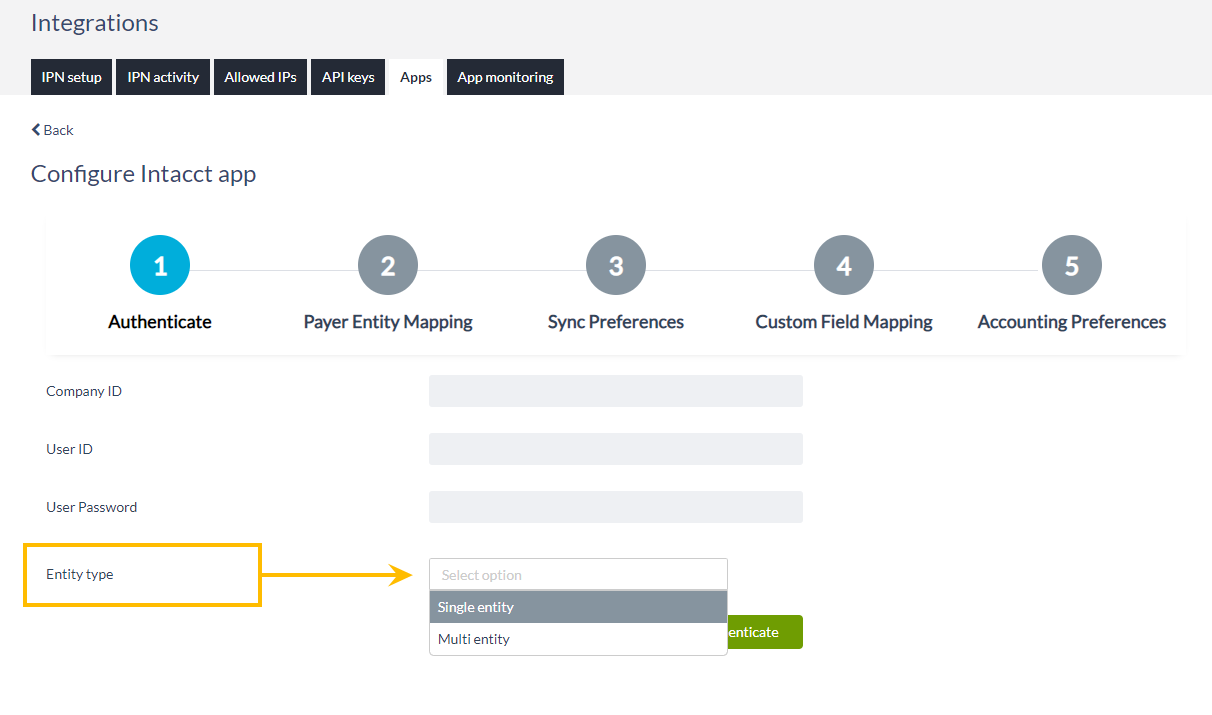1212x715 pixels.
Task: Open the API keys tab
Action: [347, 77]
